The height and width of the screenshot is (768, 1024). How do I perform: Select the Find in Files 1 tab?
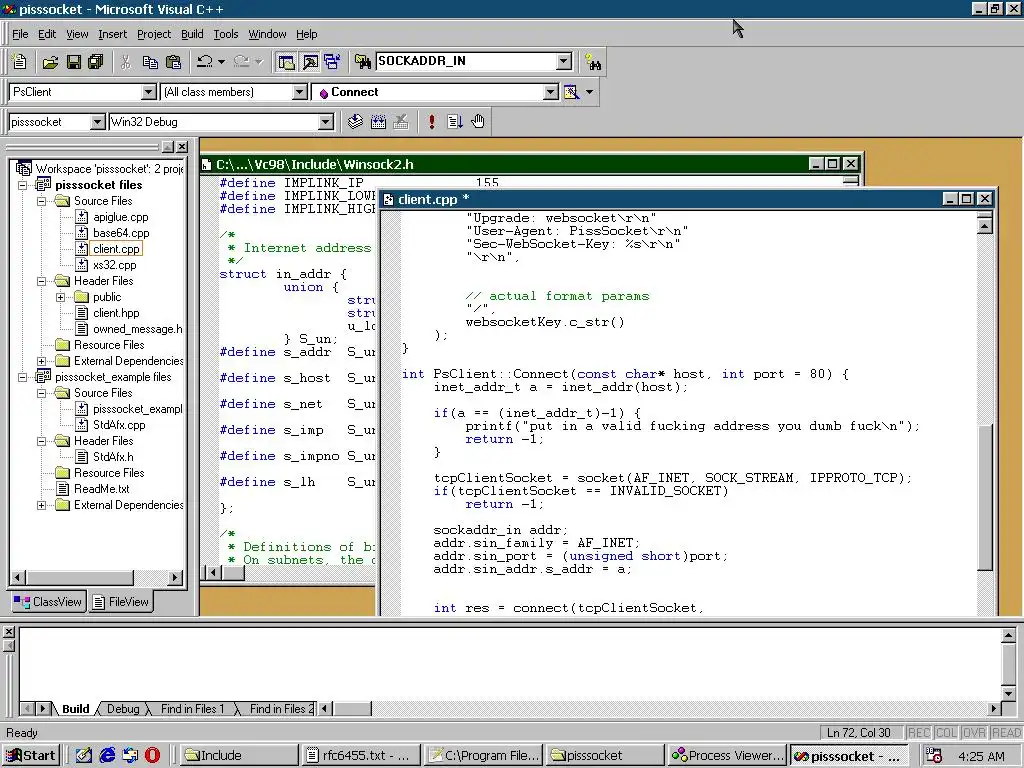192,709
